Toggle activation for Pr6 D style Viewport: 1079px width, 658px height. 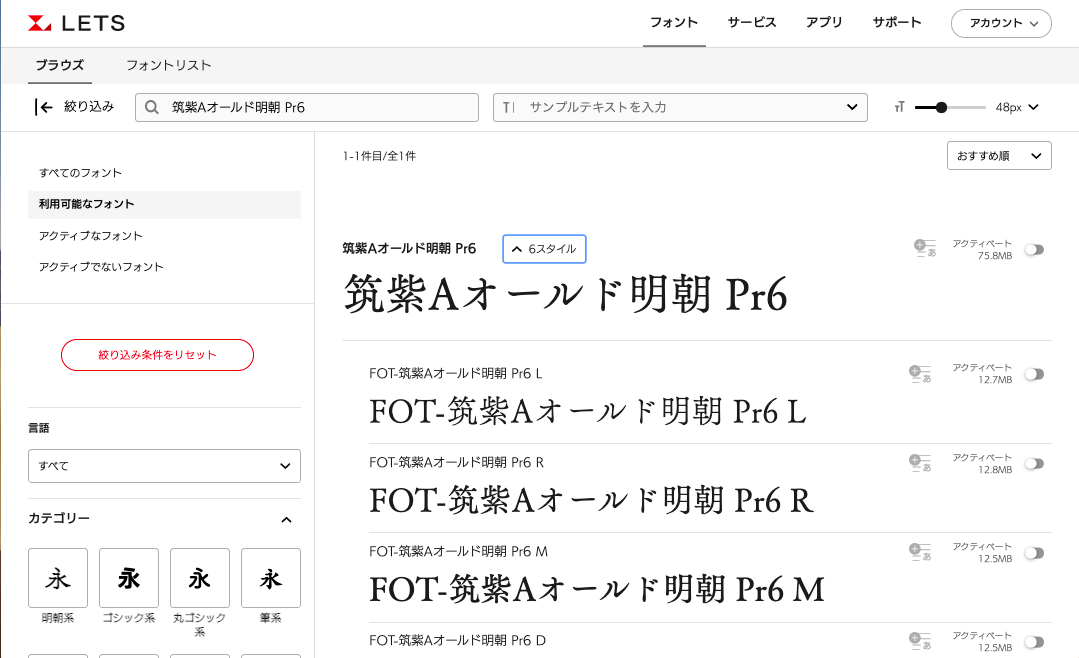[x=1034, y=642]
